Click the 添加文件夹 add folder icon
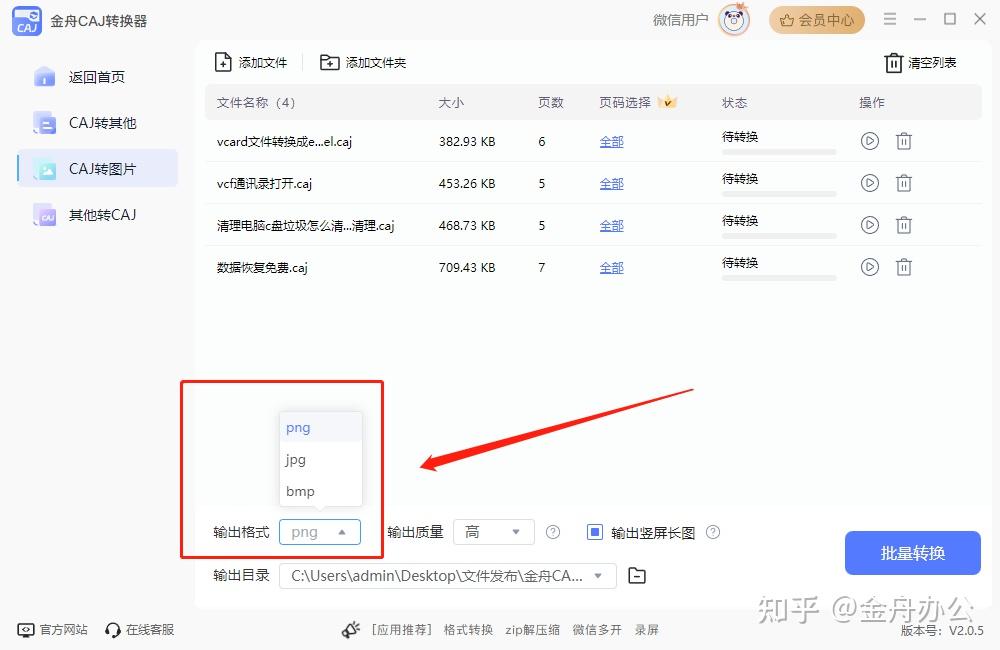Screen dimensions: 1000x650 [329, 61]
